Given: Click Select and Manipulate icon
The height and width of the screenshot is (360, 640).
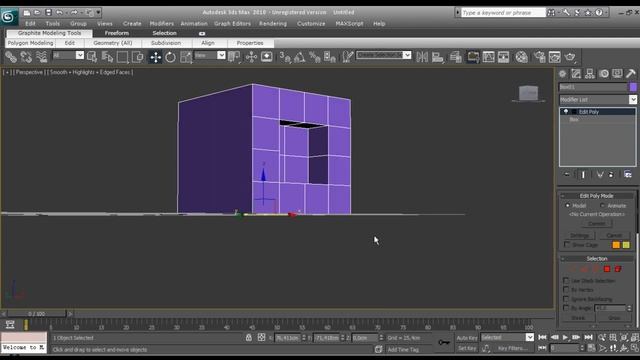Looking at the screenshot, I should [x=251, y=57].
